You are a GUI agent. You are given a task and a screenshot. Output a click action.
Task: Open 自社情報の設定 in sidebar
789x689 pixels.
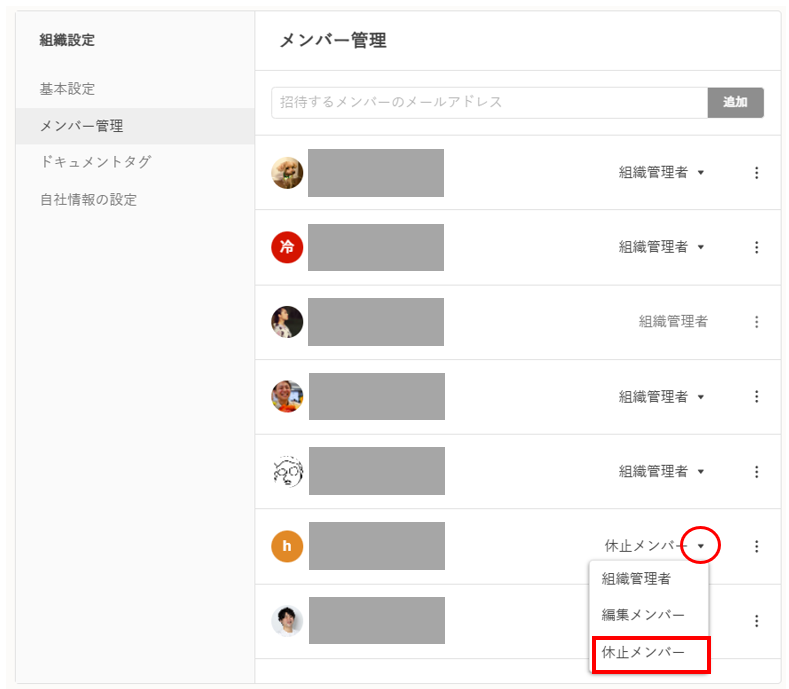tap(89, 199)
